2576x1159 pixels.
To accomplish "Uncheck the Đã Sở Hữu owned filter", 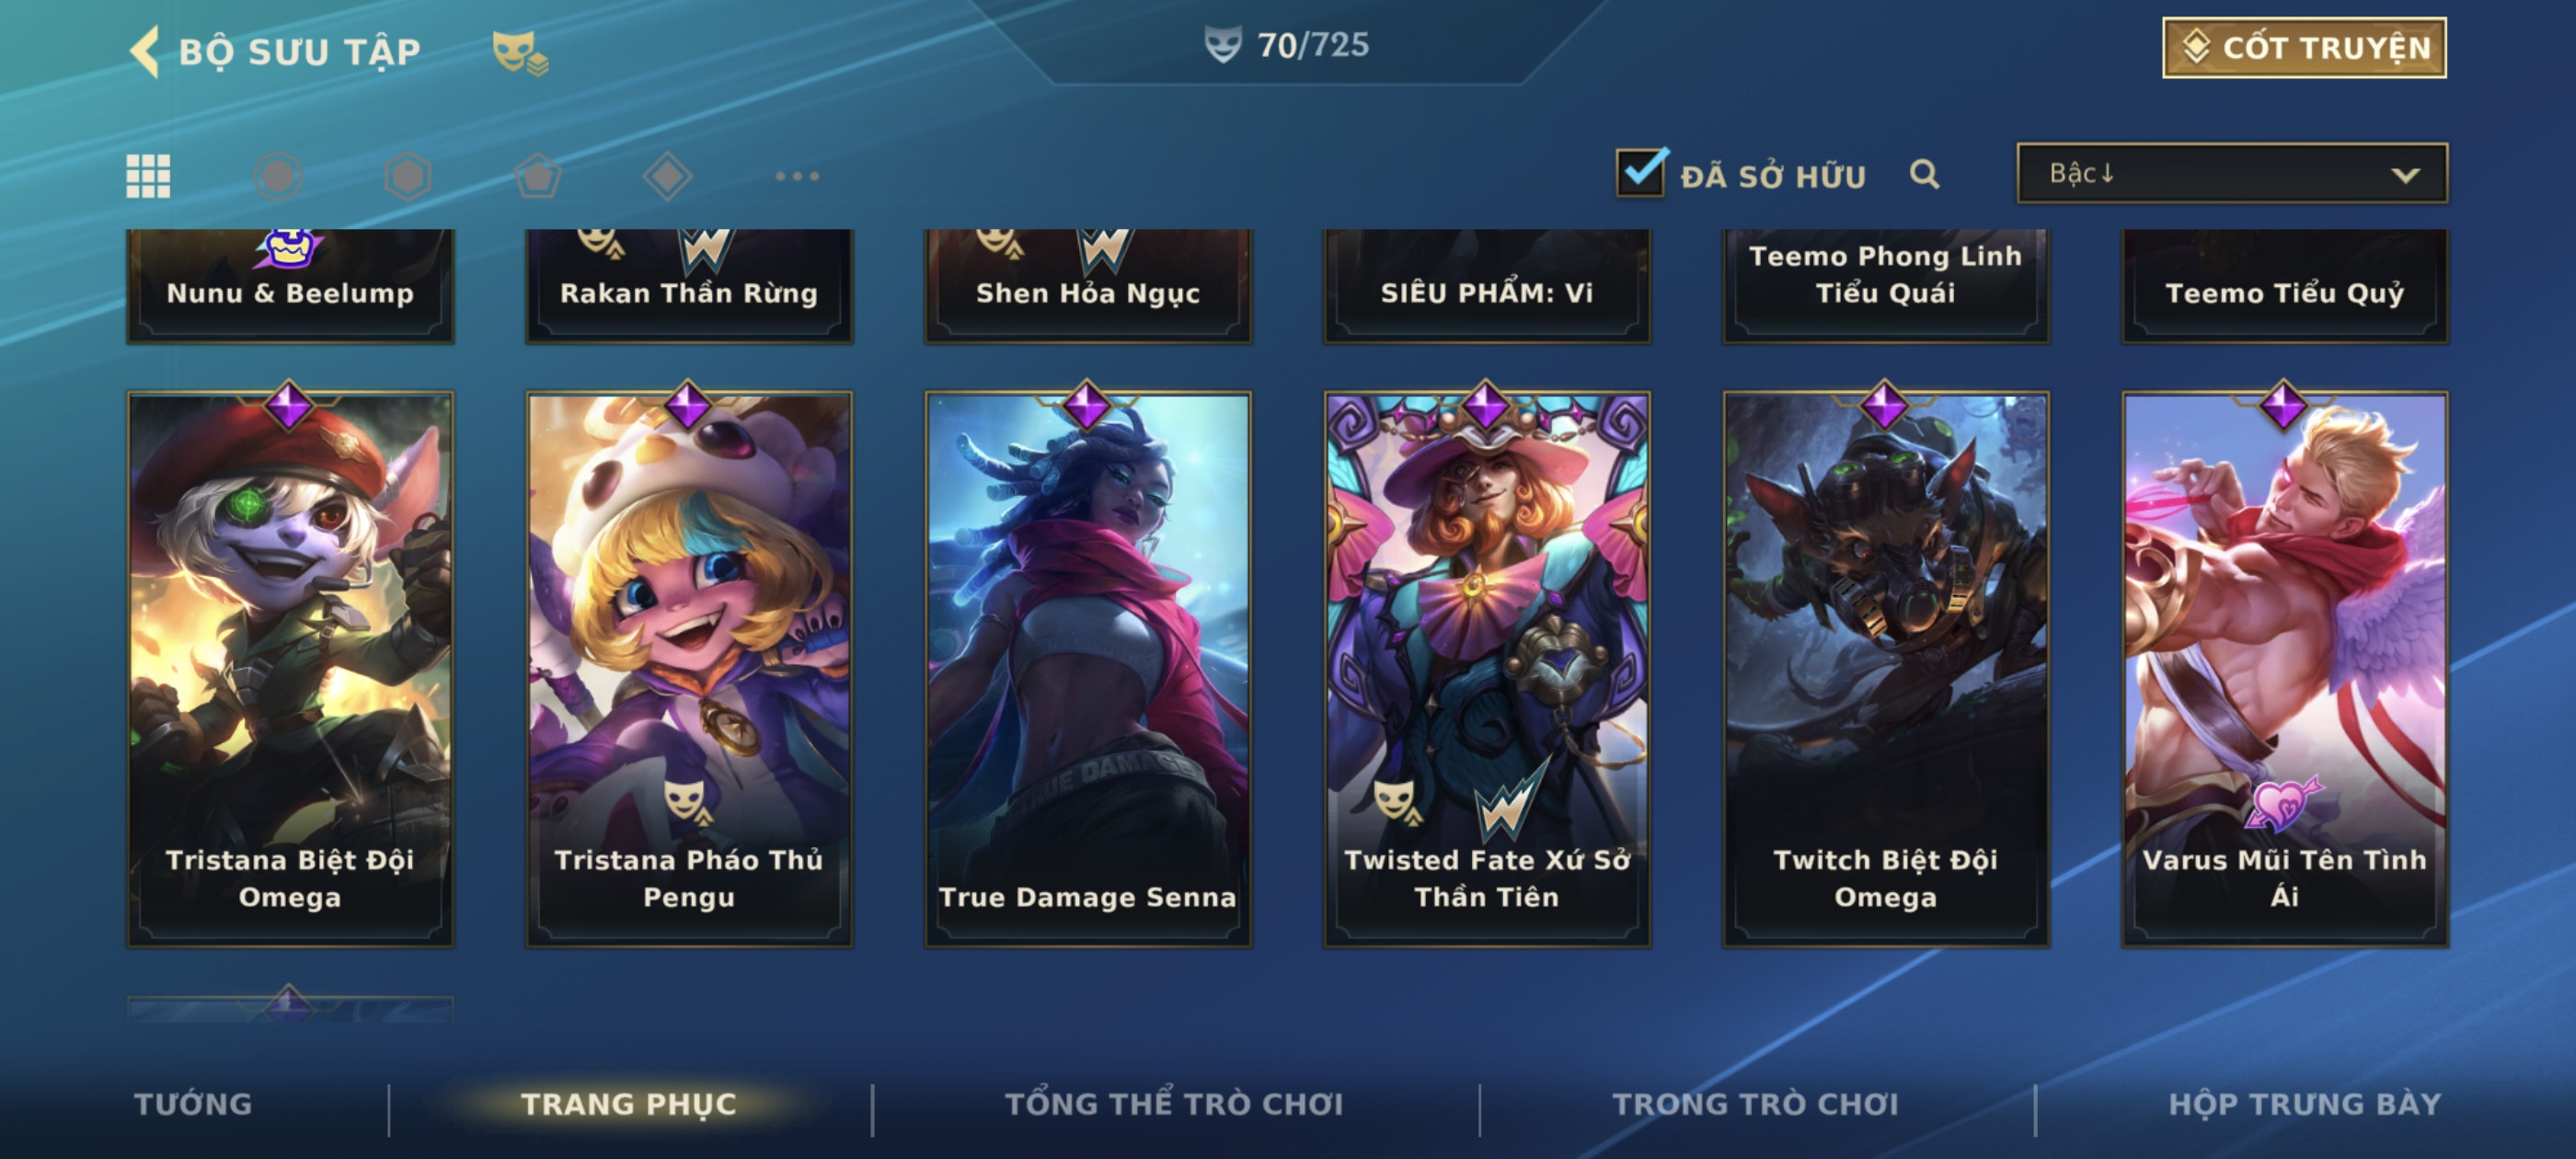I will point(1641,172).
